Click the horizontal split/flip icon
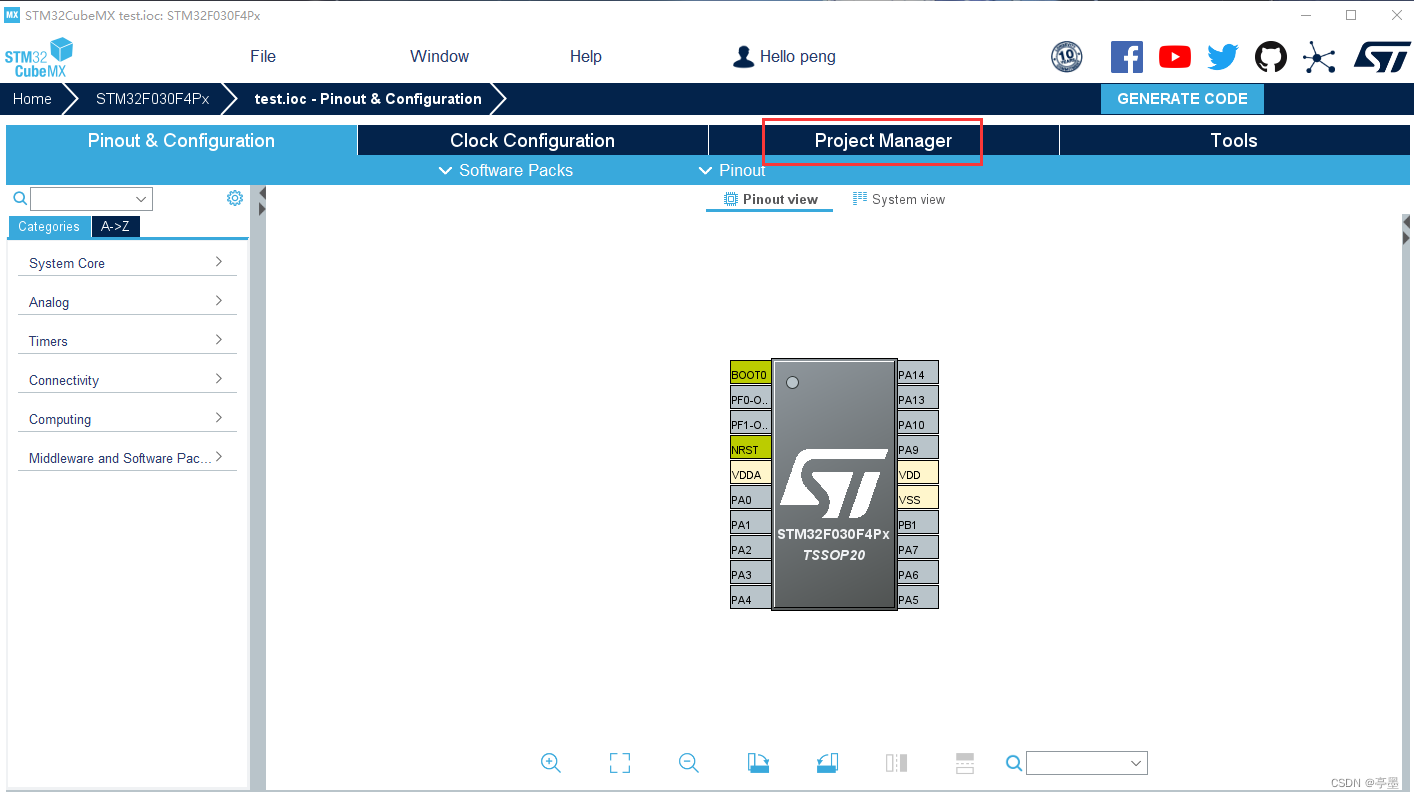The height and width of the screenshot is (798, 1414). coord(964,762)
